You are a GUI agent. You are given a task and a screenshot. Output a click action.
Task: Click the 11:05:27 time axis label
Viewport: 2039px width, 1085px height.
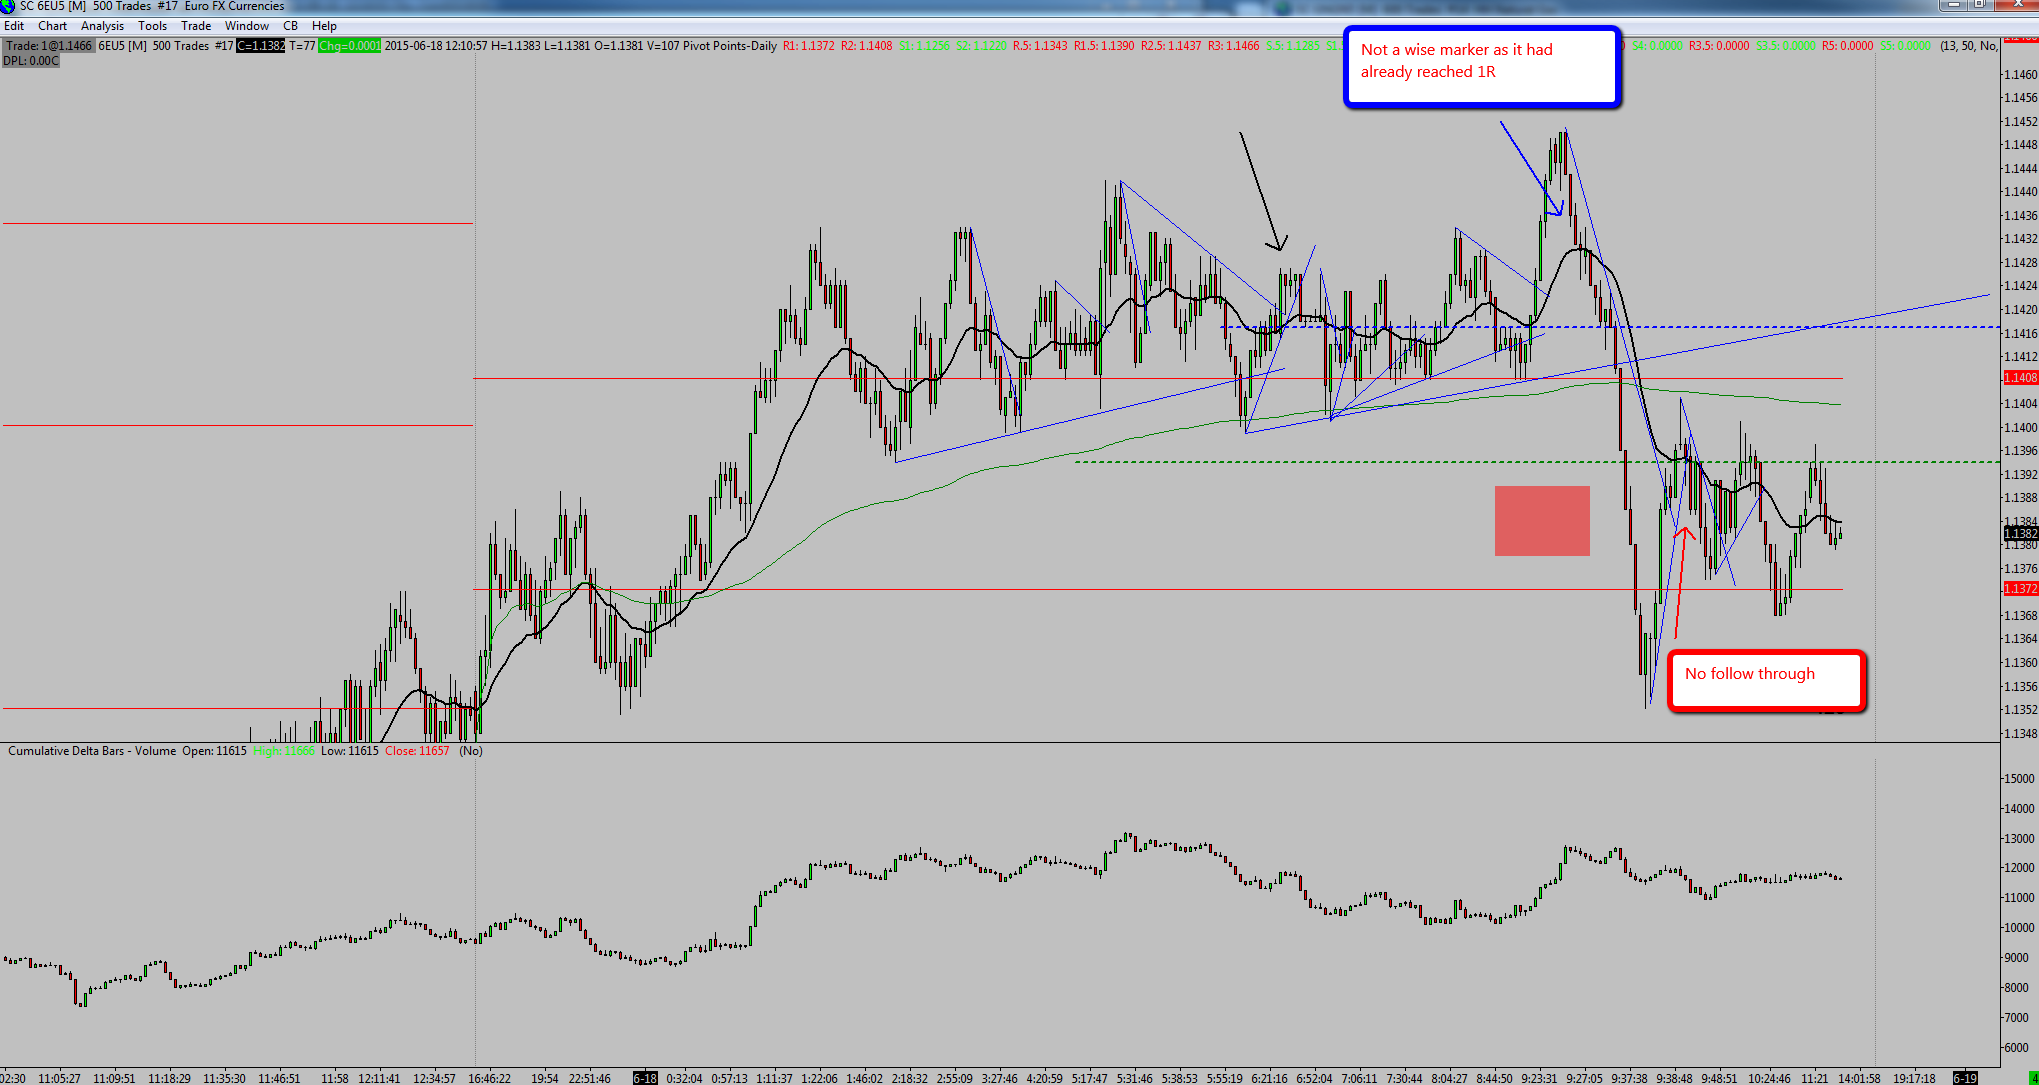(x=60, y=1078)
